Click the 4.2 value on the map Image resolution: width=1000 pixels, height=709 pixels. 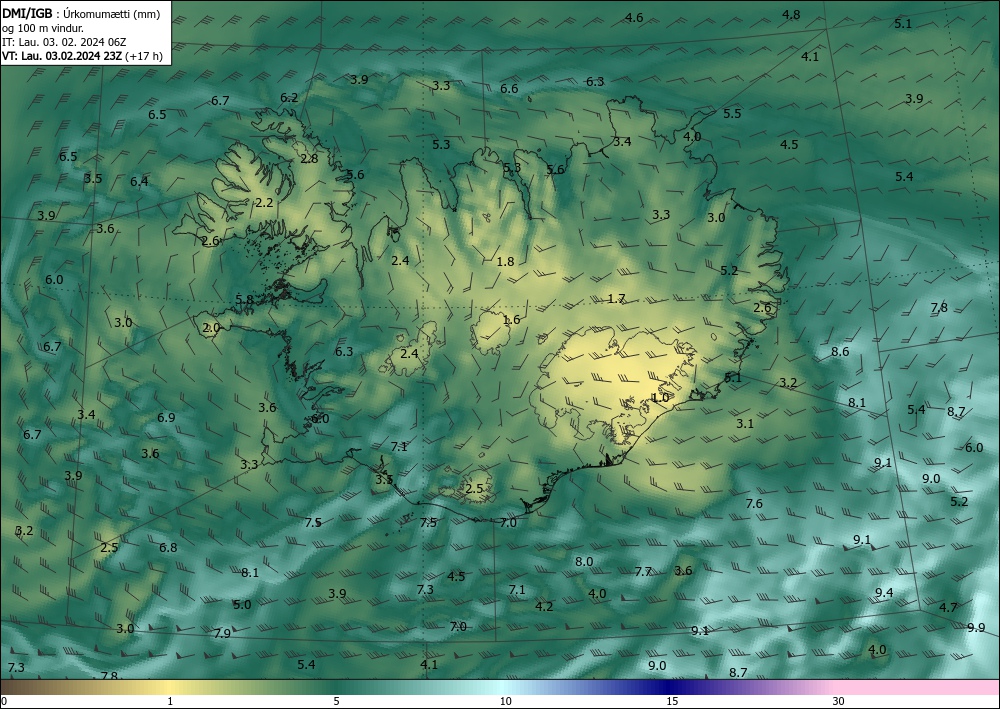[544, 606]
